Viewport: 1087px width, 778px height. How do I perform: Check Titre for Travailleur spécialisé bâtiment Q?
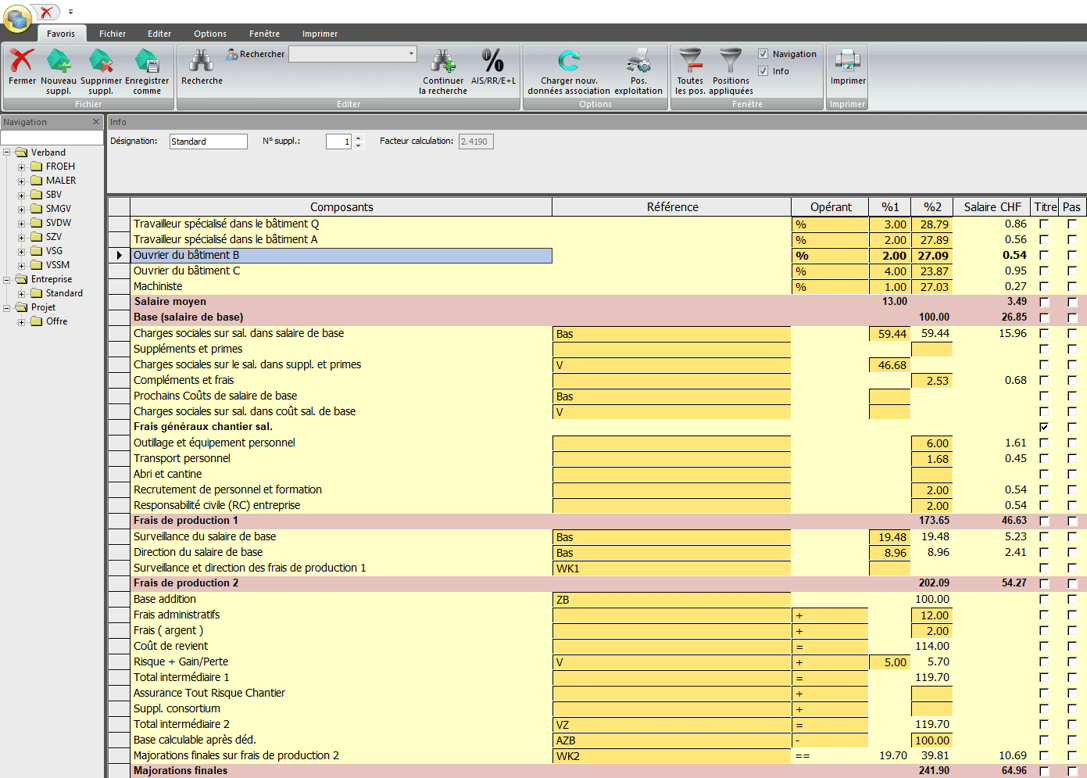(1044, 224)
